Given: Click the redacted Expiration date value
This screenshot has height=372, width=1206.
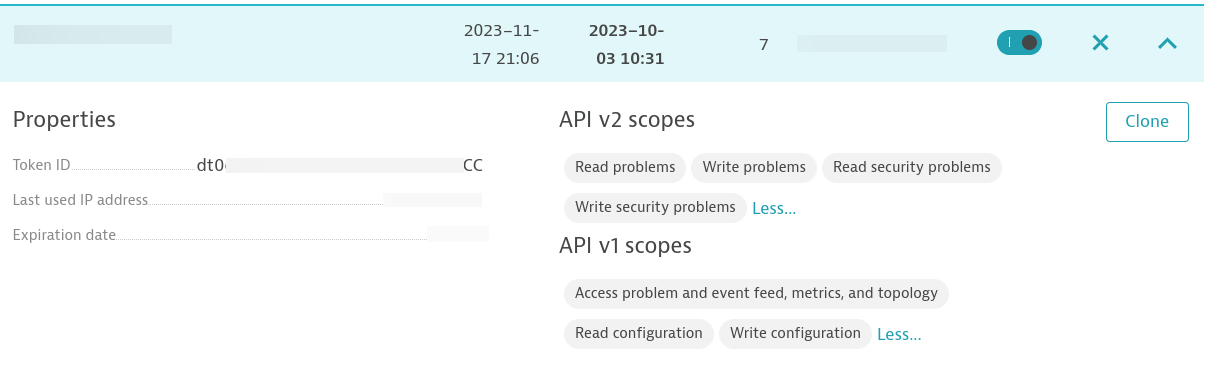Looking at the screenshot, I should pyautogui.click(x=458, y=234).
